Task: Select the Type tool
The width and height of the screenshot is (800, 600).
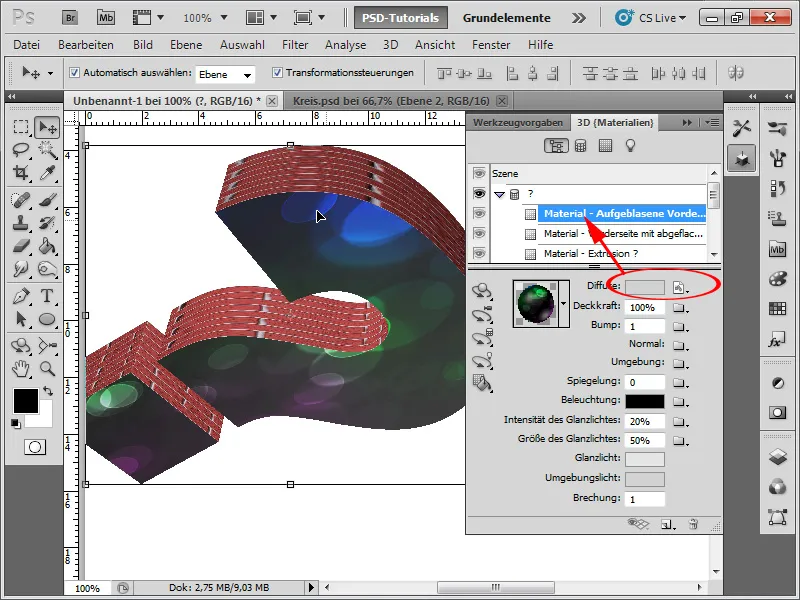Action: [47, 296]
